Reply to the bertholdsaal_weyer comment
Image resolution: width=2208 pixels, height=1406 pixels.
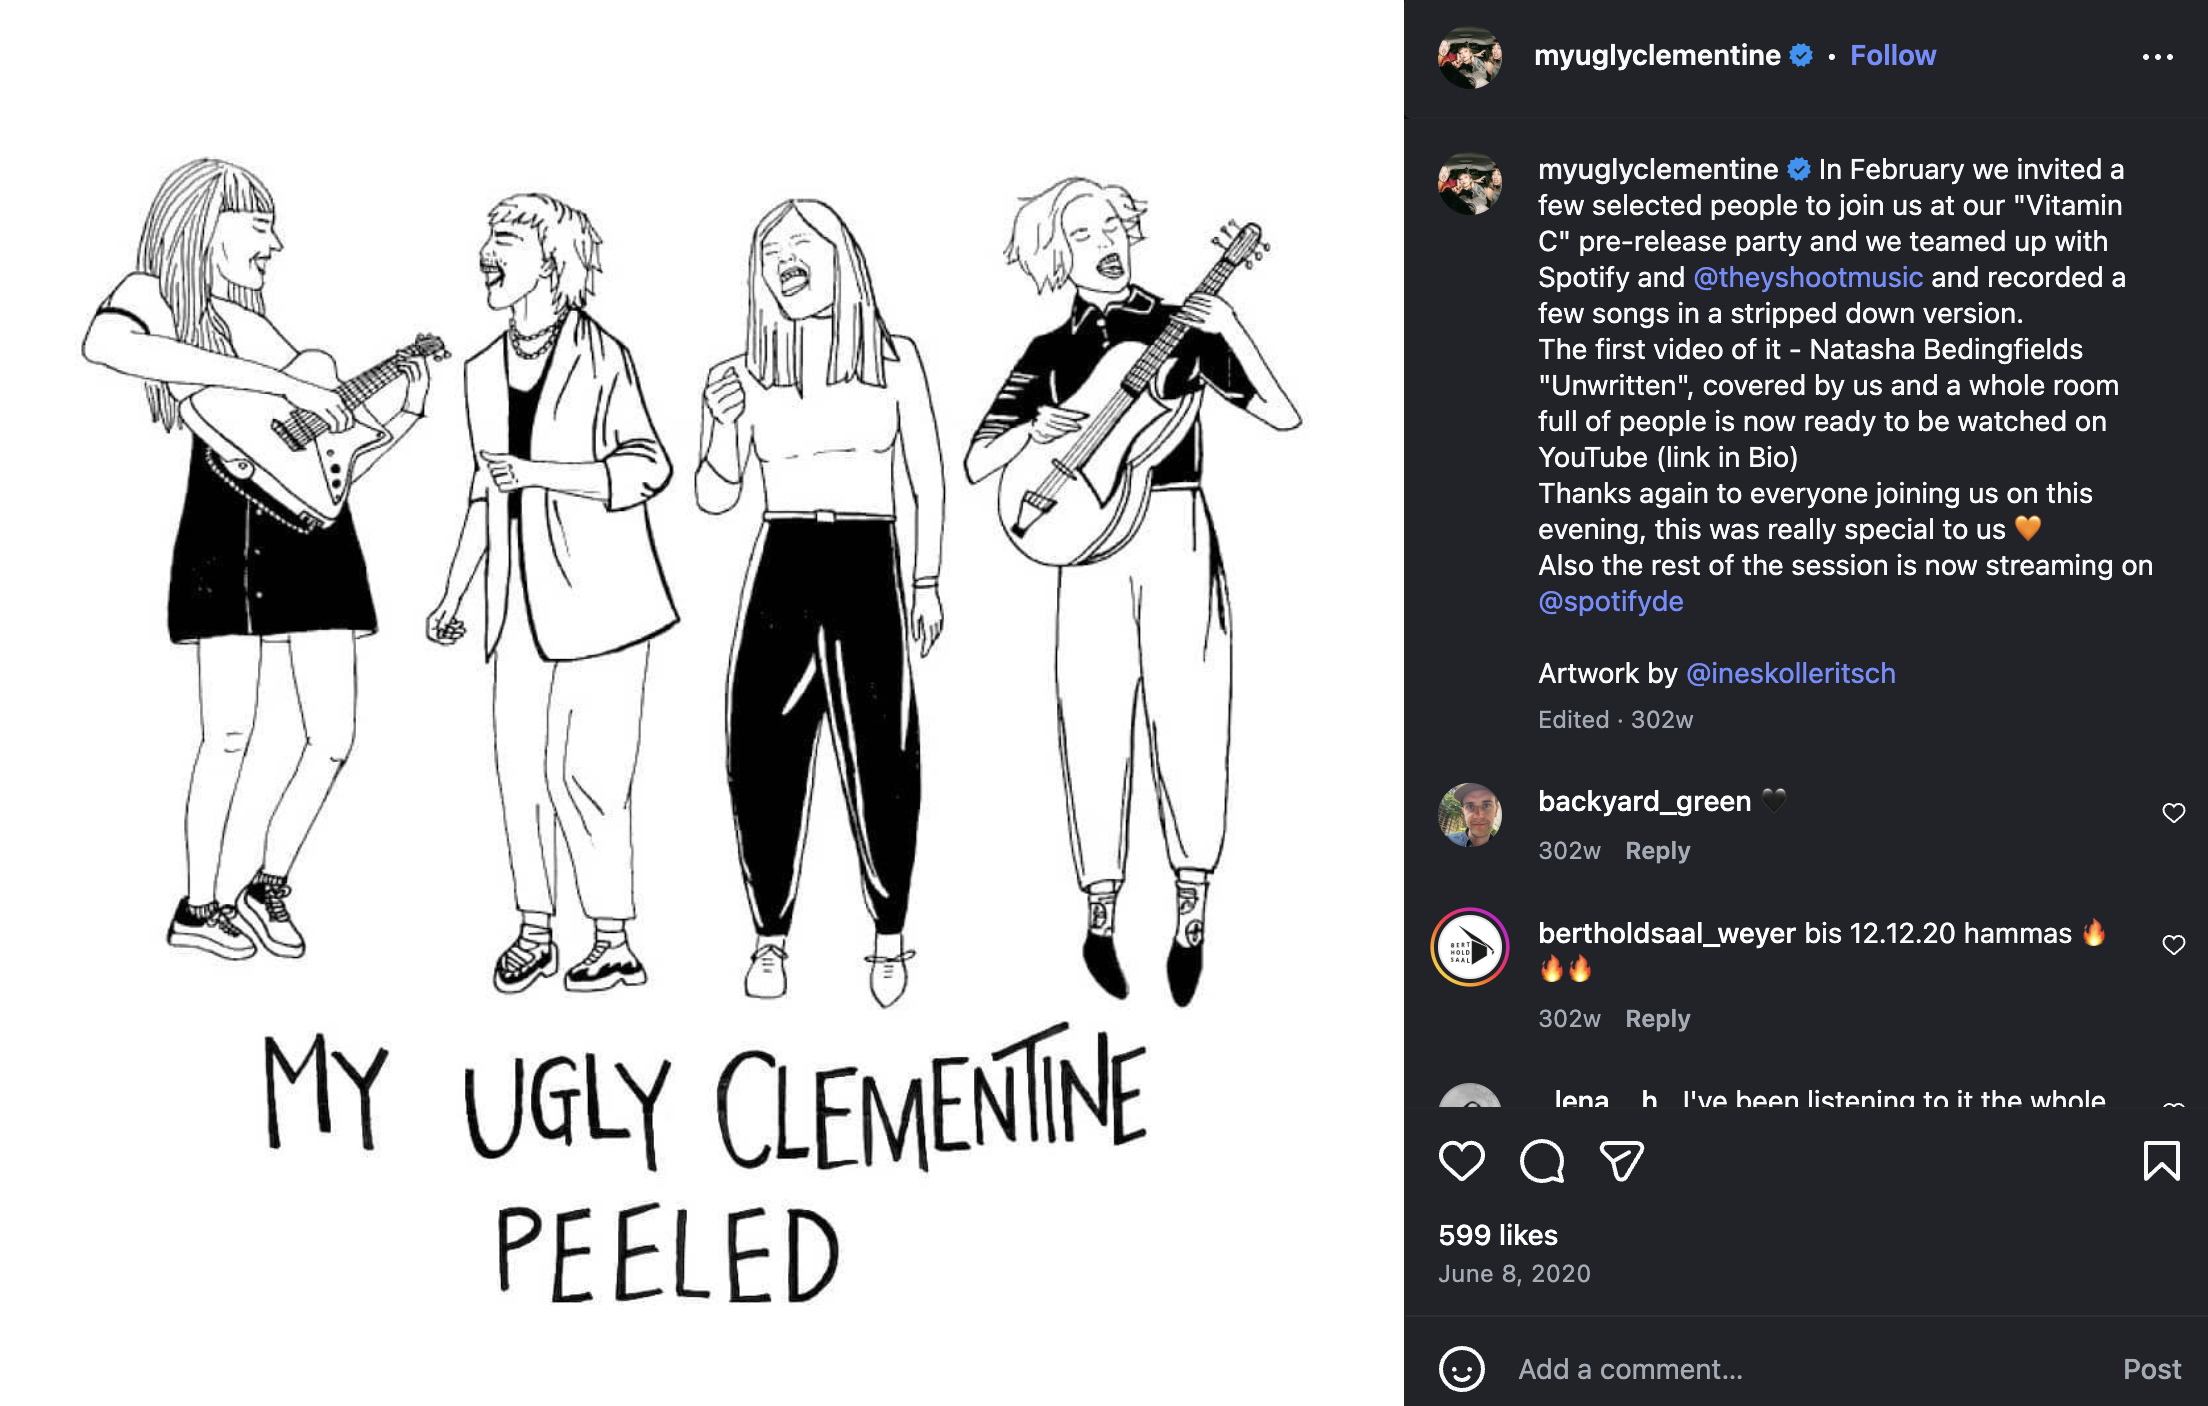click(x=1657, y=1018)
